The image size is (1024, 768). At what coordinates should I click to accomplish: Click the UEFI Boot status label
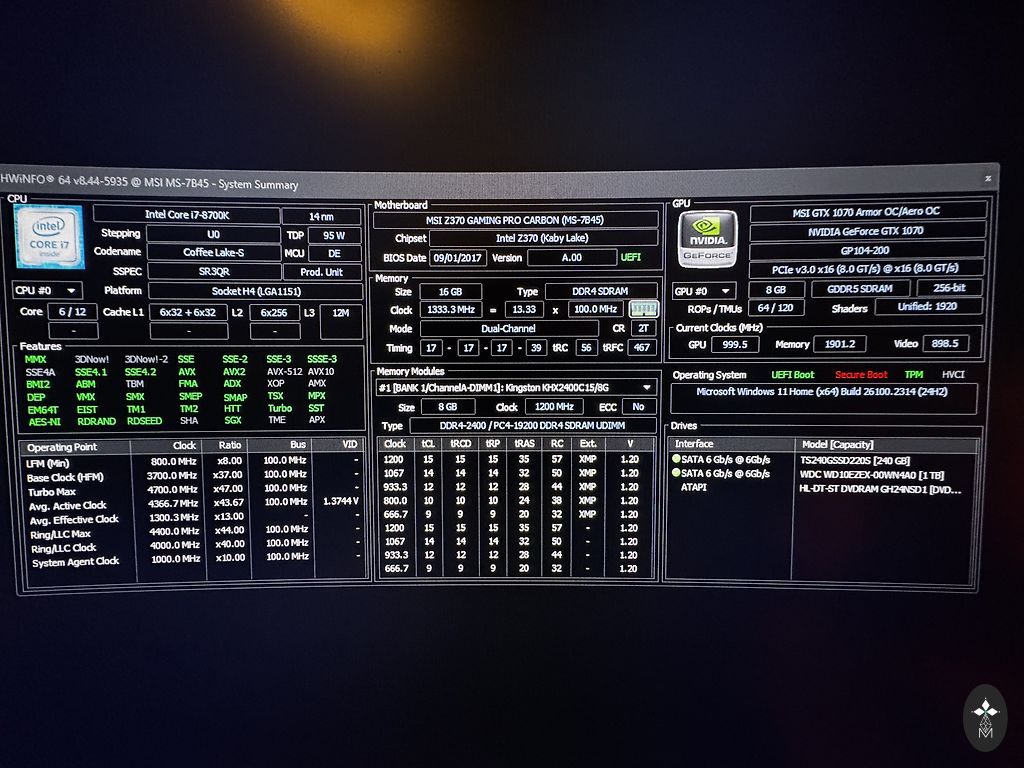point(792,375)
